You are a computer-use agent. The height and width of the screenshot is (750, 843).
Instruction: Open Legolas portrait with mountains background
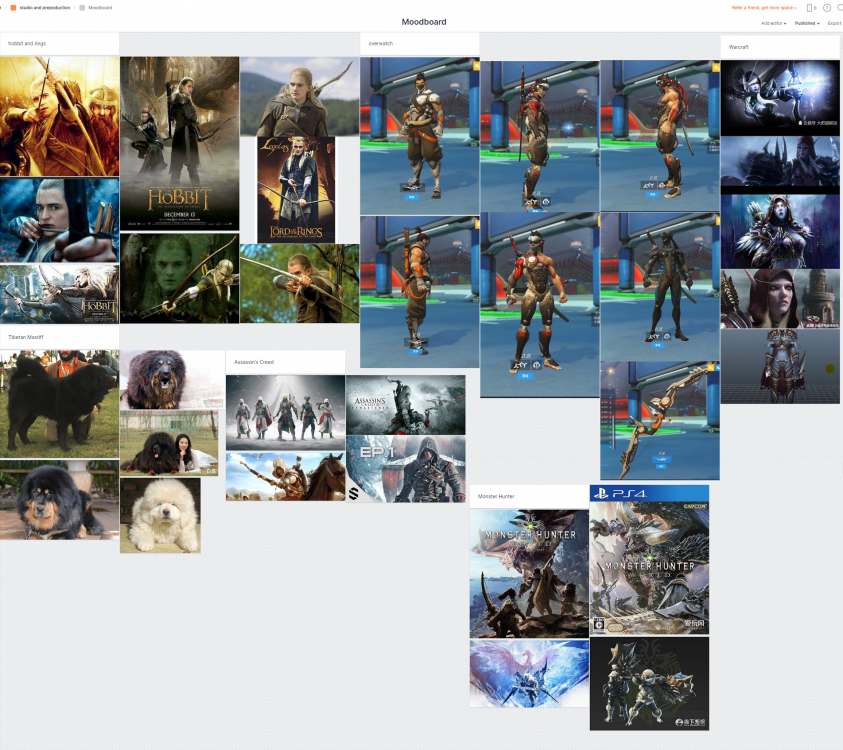coord(299,96)
